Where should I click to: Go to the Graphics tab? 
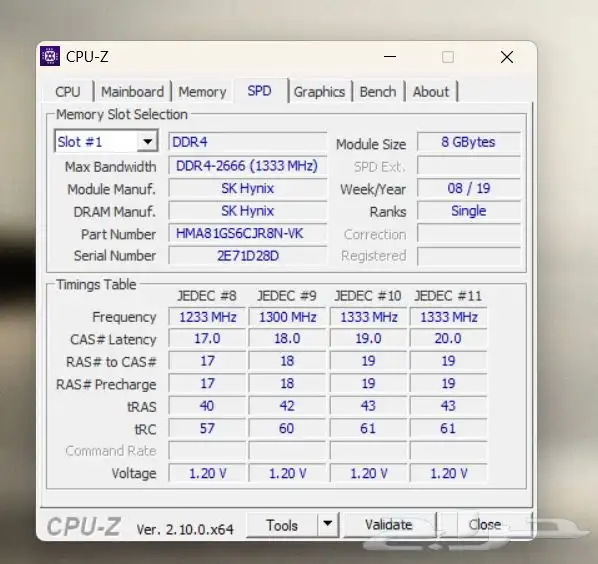[320, 92]
